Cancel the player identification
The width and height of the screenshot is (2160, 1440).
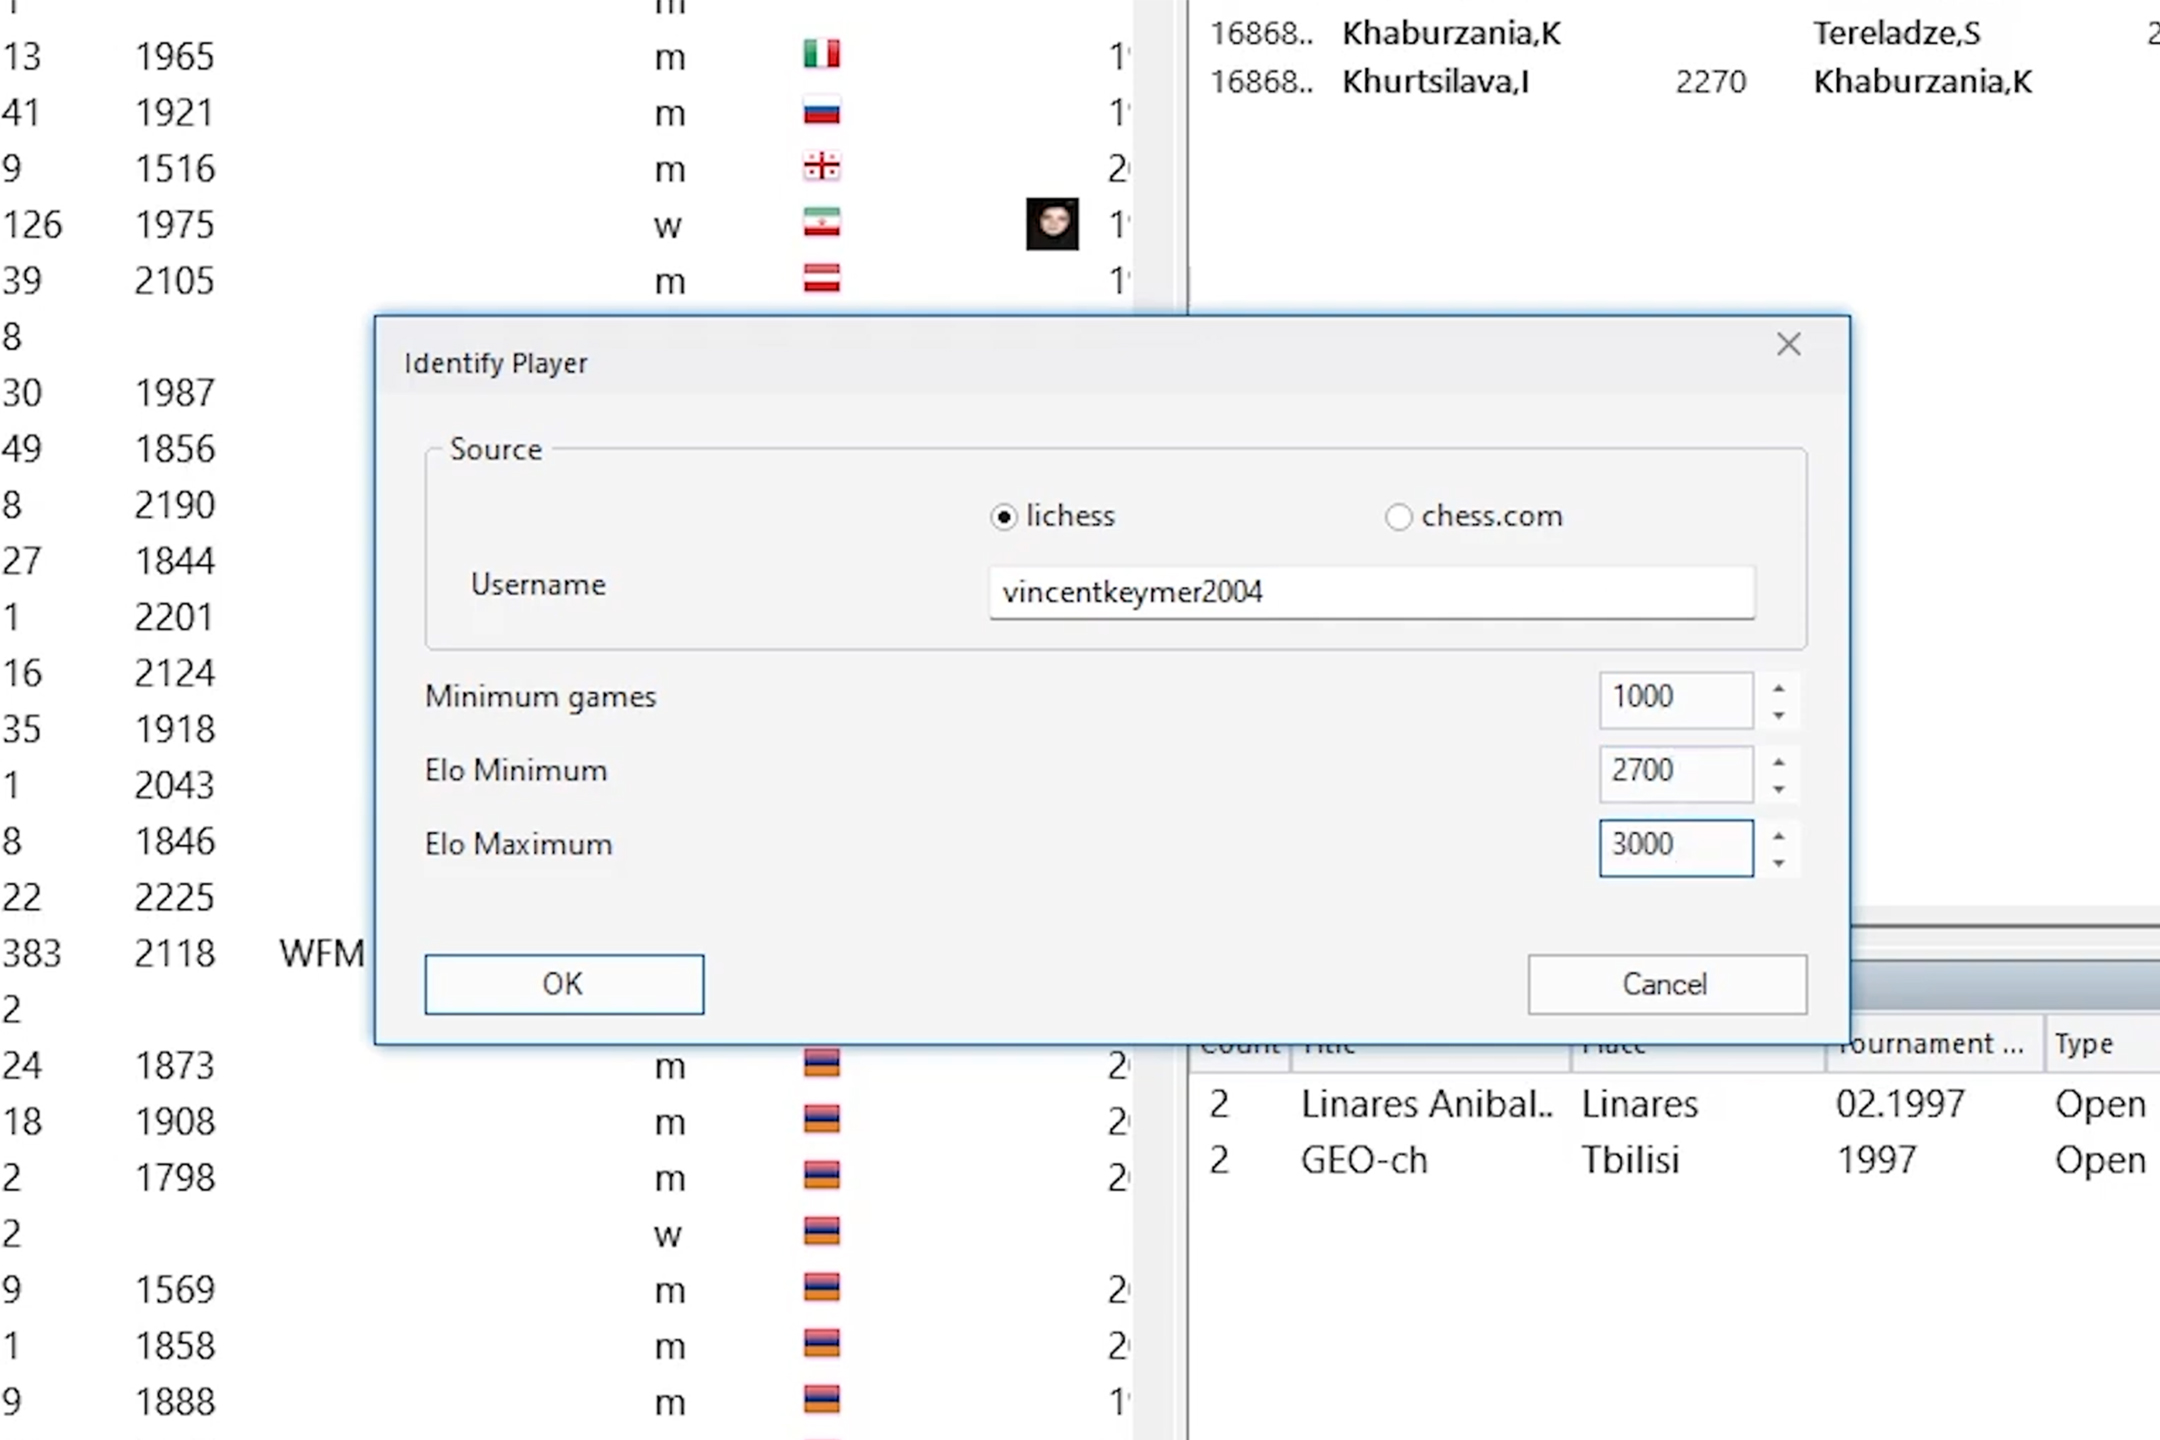pyautogui.click(x=1665, y=984)
